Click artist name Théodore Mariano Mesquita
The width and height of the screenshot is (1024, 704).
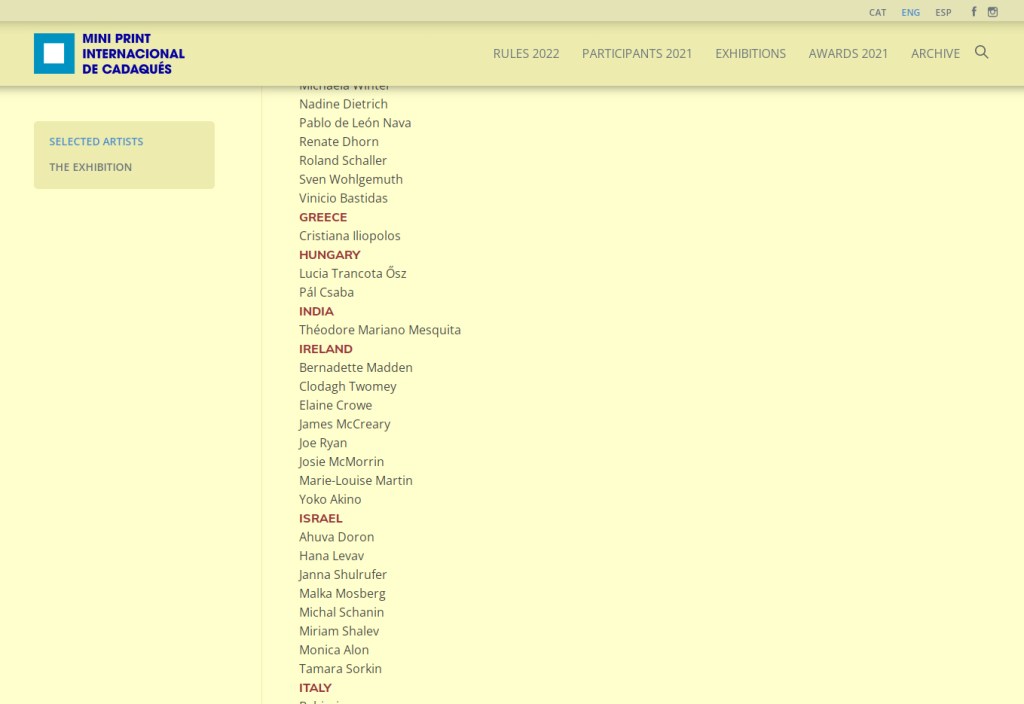tap(379, 330)
